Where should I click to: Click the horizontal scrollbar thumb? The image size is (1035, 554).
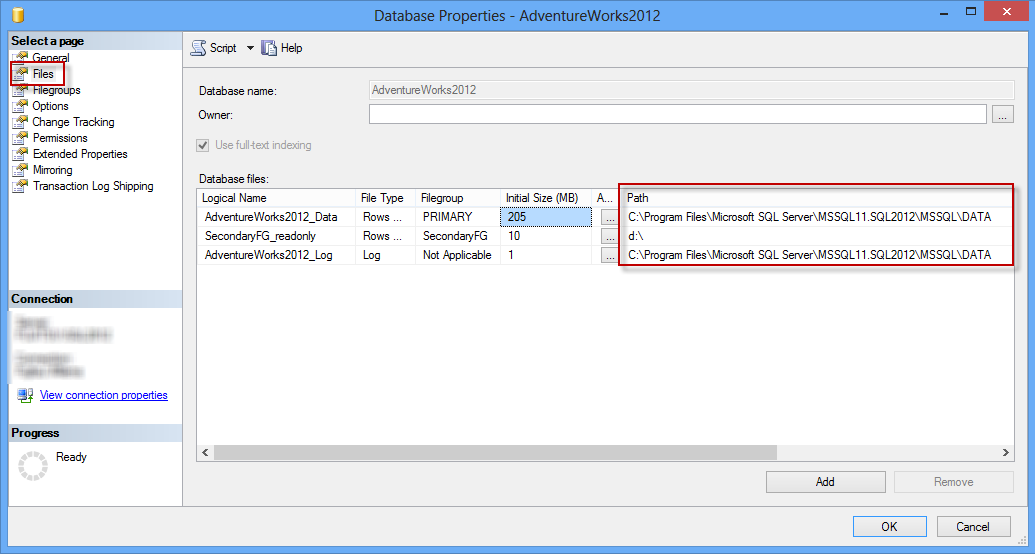[x=495, y=452]
